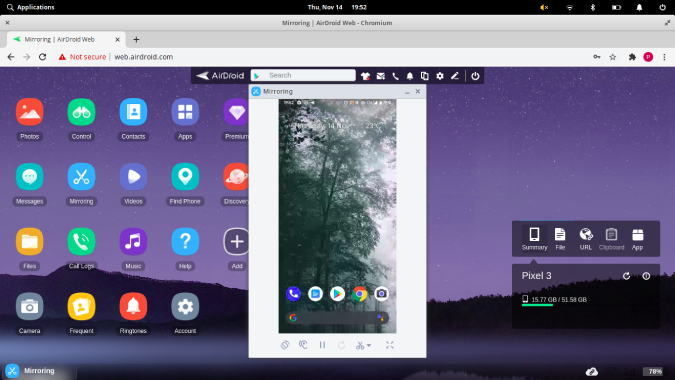This screenshot has height=380, width=675.
Task: Open the Account gear icon
Action: tap(185, 306)
